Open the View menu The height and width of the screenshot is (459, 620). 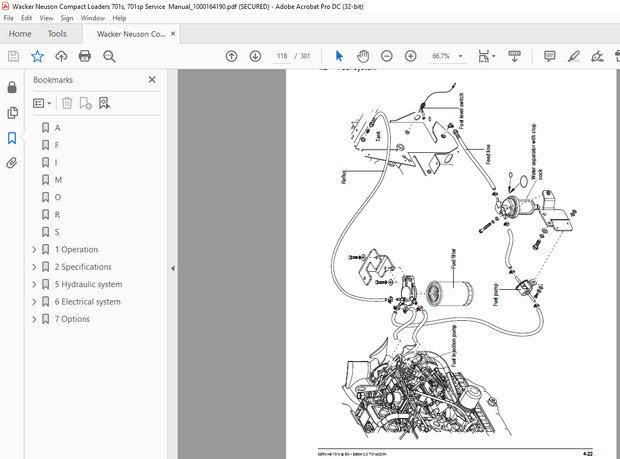tap(46, 18)
